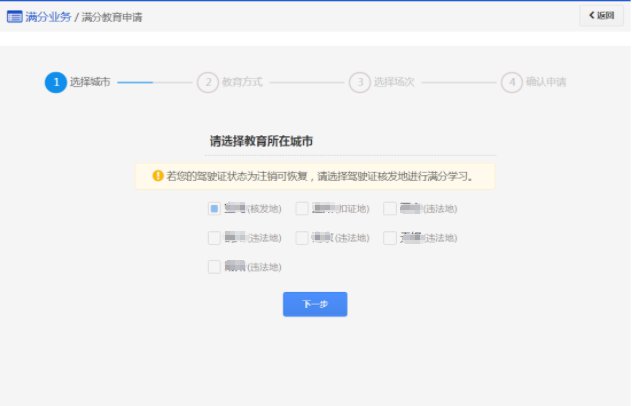Click the 教育方式 step label
Viewport: 632px width, 406px height.
(x=242, y=82)
